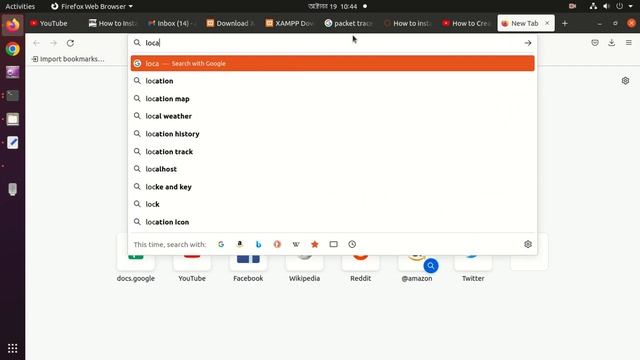The image size is (640, 360).
Task: Choose the 'location map' suggestion
Action: (332, 99)
